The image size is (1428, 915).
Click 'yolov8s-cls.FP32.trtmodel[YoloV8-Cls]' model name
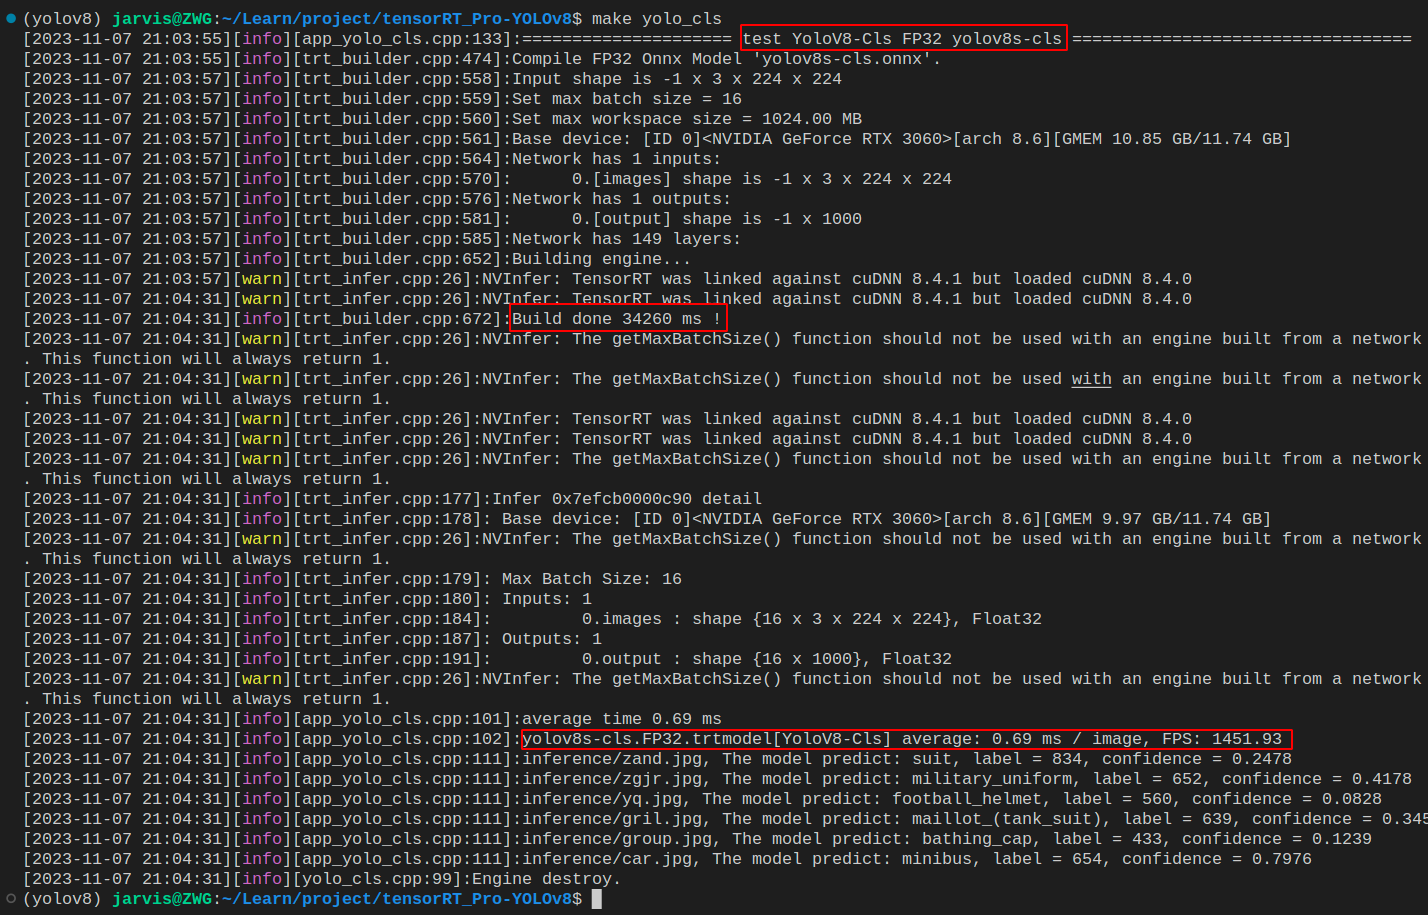[707, 739]
